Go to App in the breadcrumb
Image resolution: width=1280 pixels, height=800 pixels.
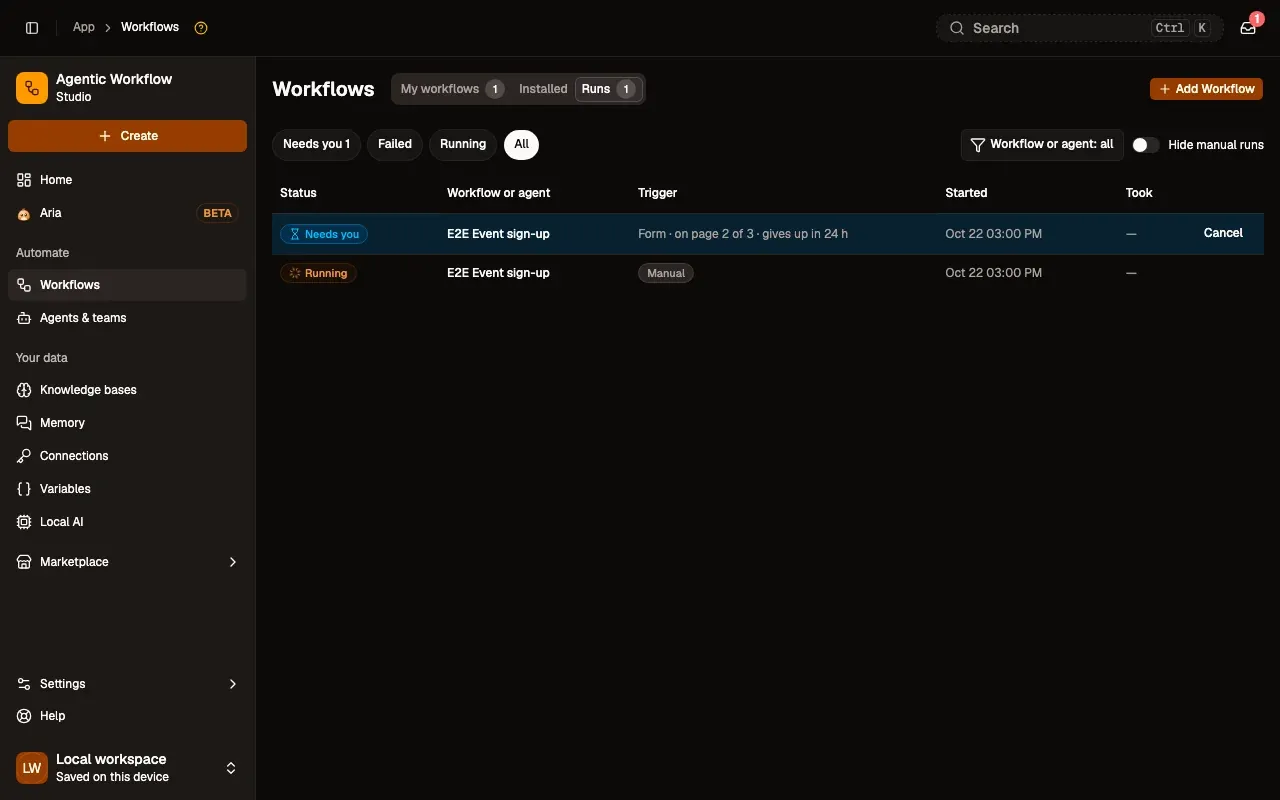[84, 27]
